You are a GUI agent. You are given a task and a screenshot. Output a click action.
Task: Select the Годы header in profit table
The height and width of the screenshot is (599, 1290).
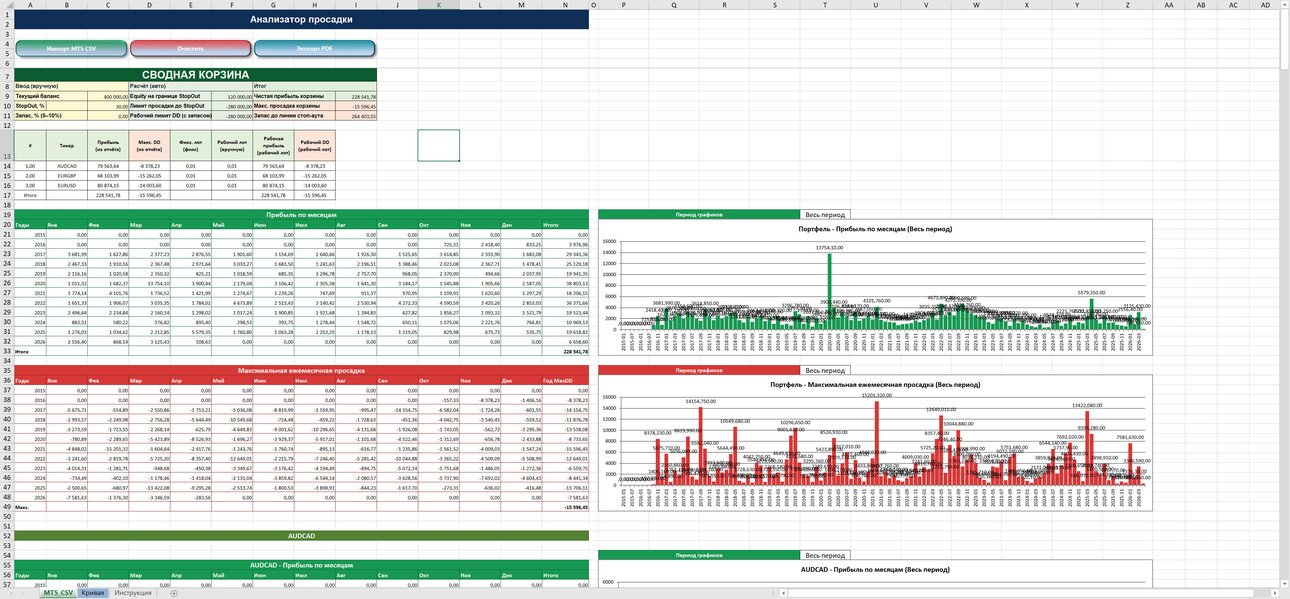coord(30,225)
